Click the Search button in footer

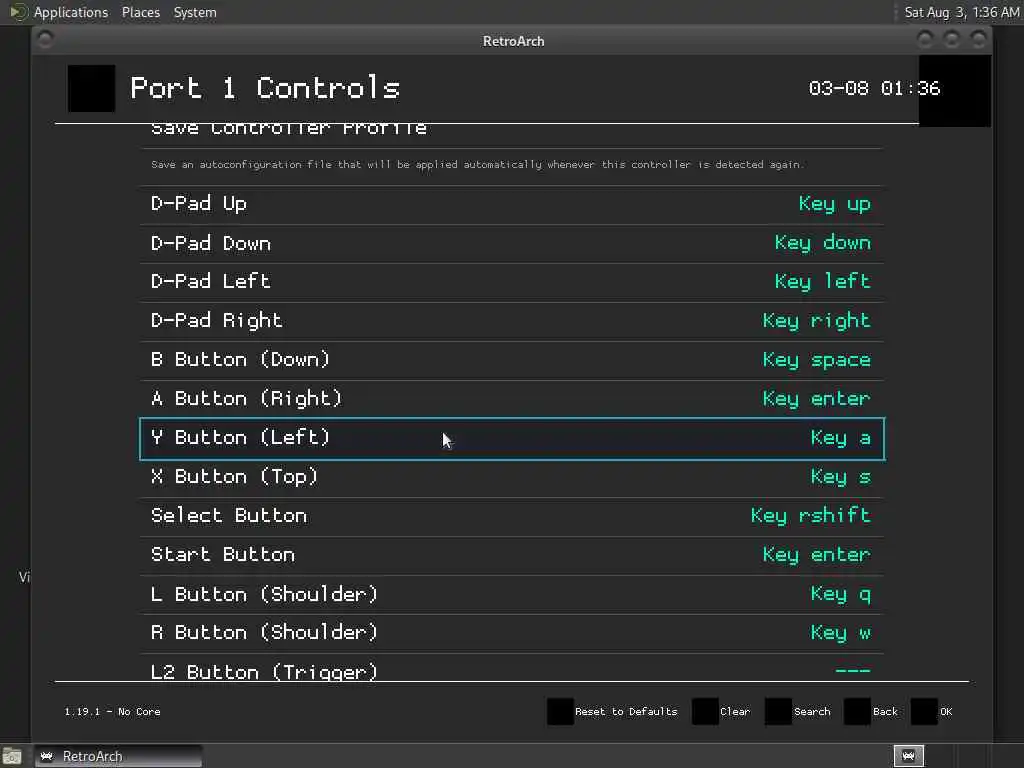pyautogui.click(x=797, y=711)
